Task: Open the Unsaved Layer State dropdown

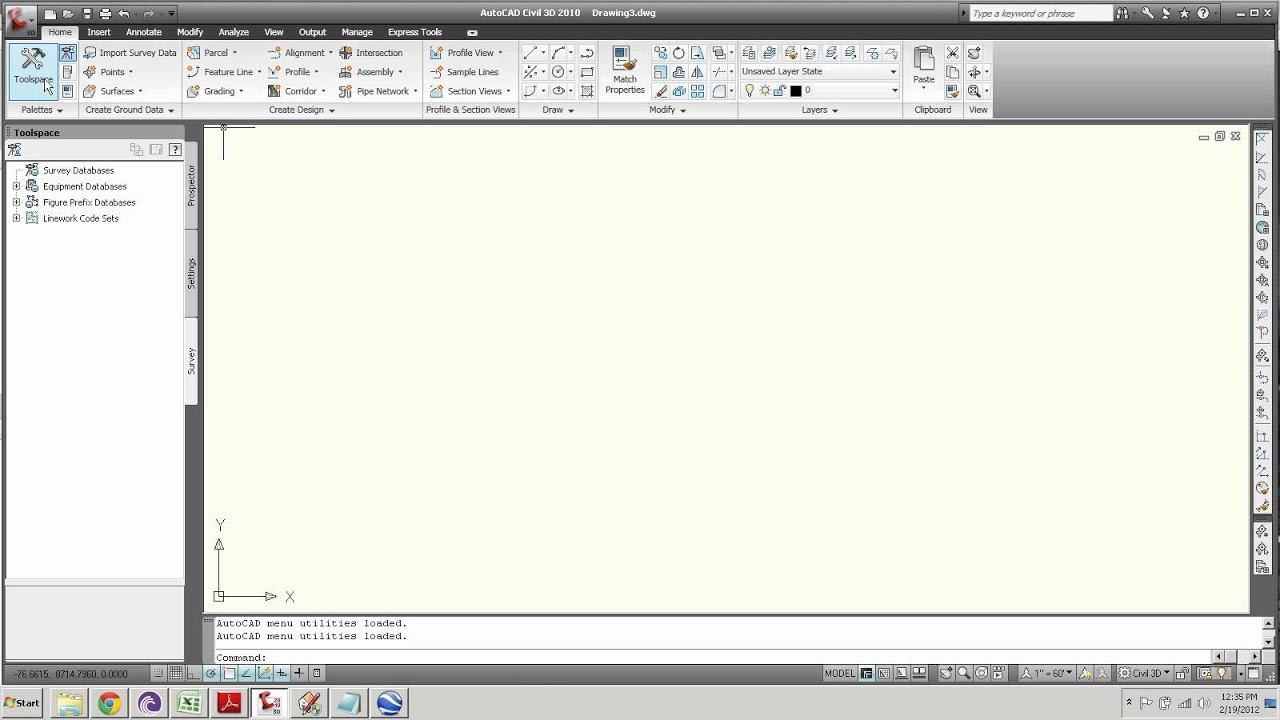Action: point(819,72)
